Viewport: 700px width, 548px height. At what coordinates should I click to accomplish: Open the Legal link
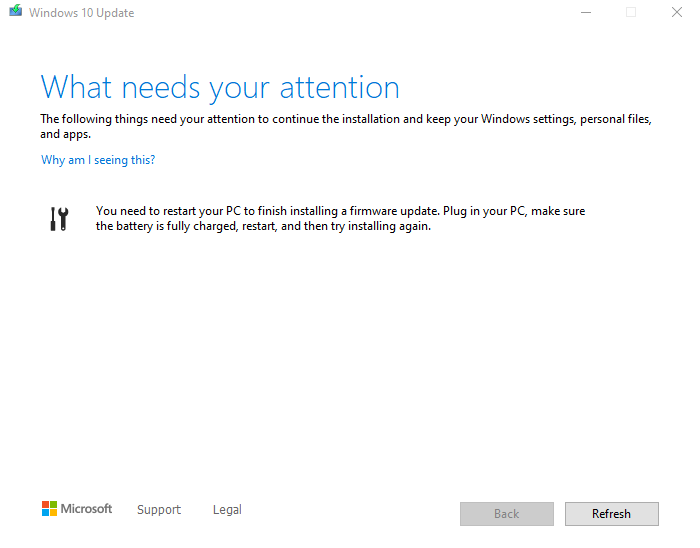[227, 510]
